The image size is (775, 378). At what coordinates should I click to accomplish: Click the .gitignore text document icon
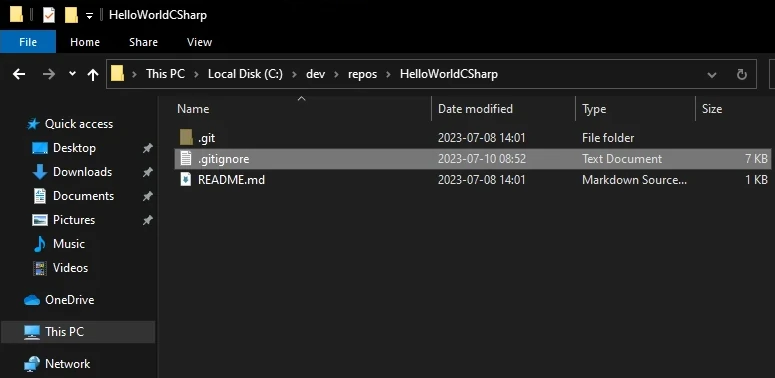(x=186, y=159)
